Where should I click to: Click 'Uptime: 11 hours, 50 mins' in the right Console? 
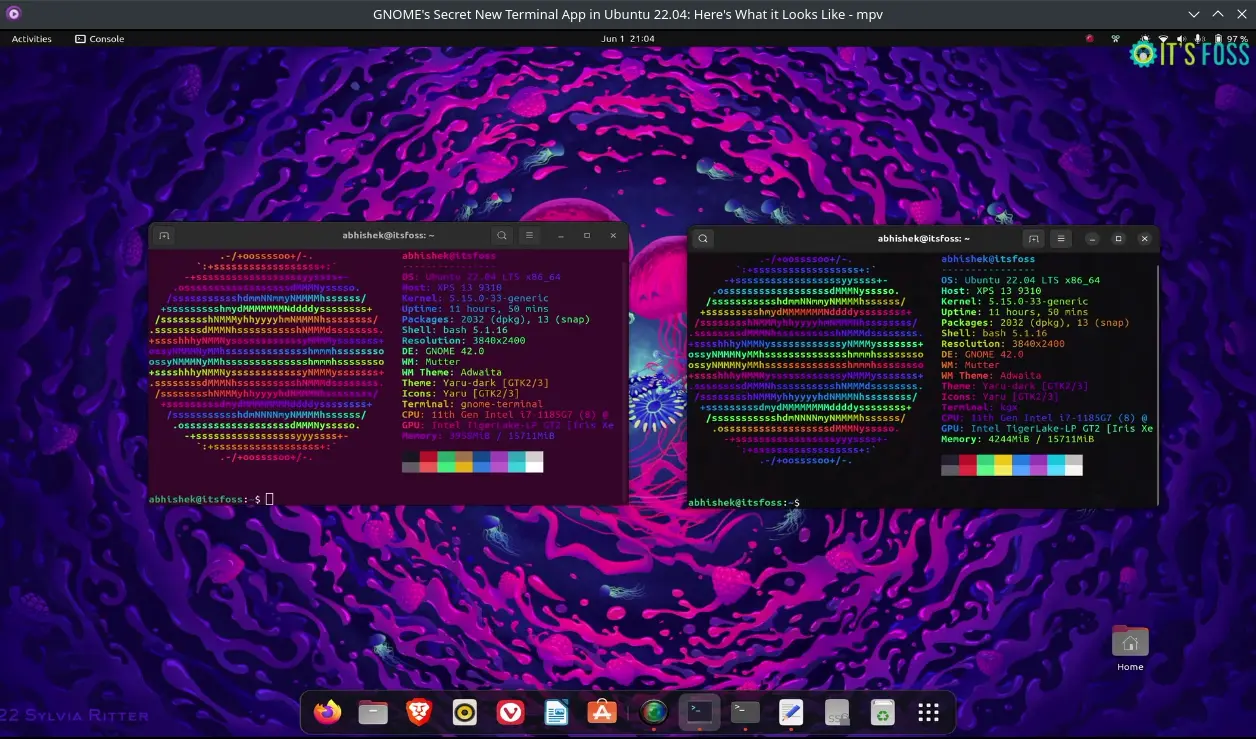point(1014,312)
